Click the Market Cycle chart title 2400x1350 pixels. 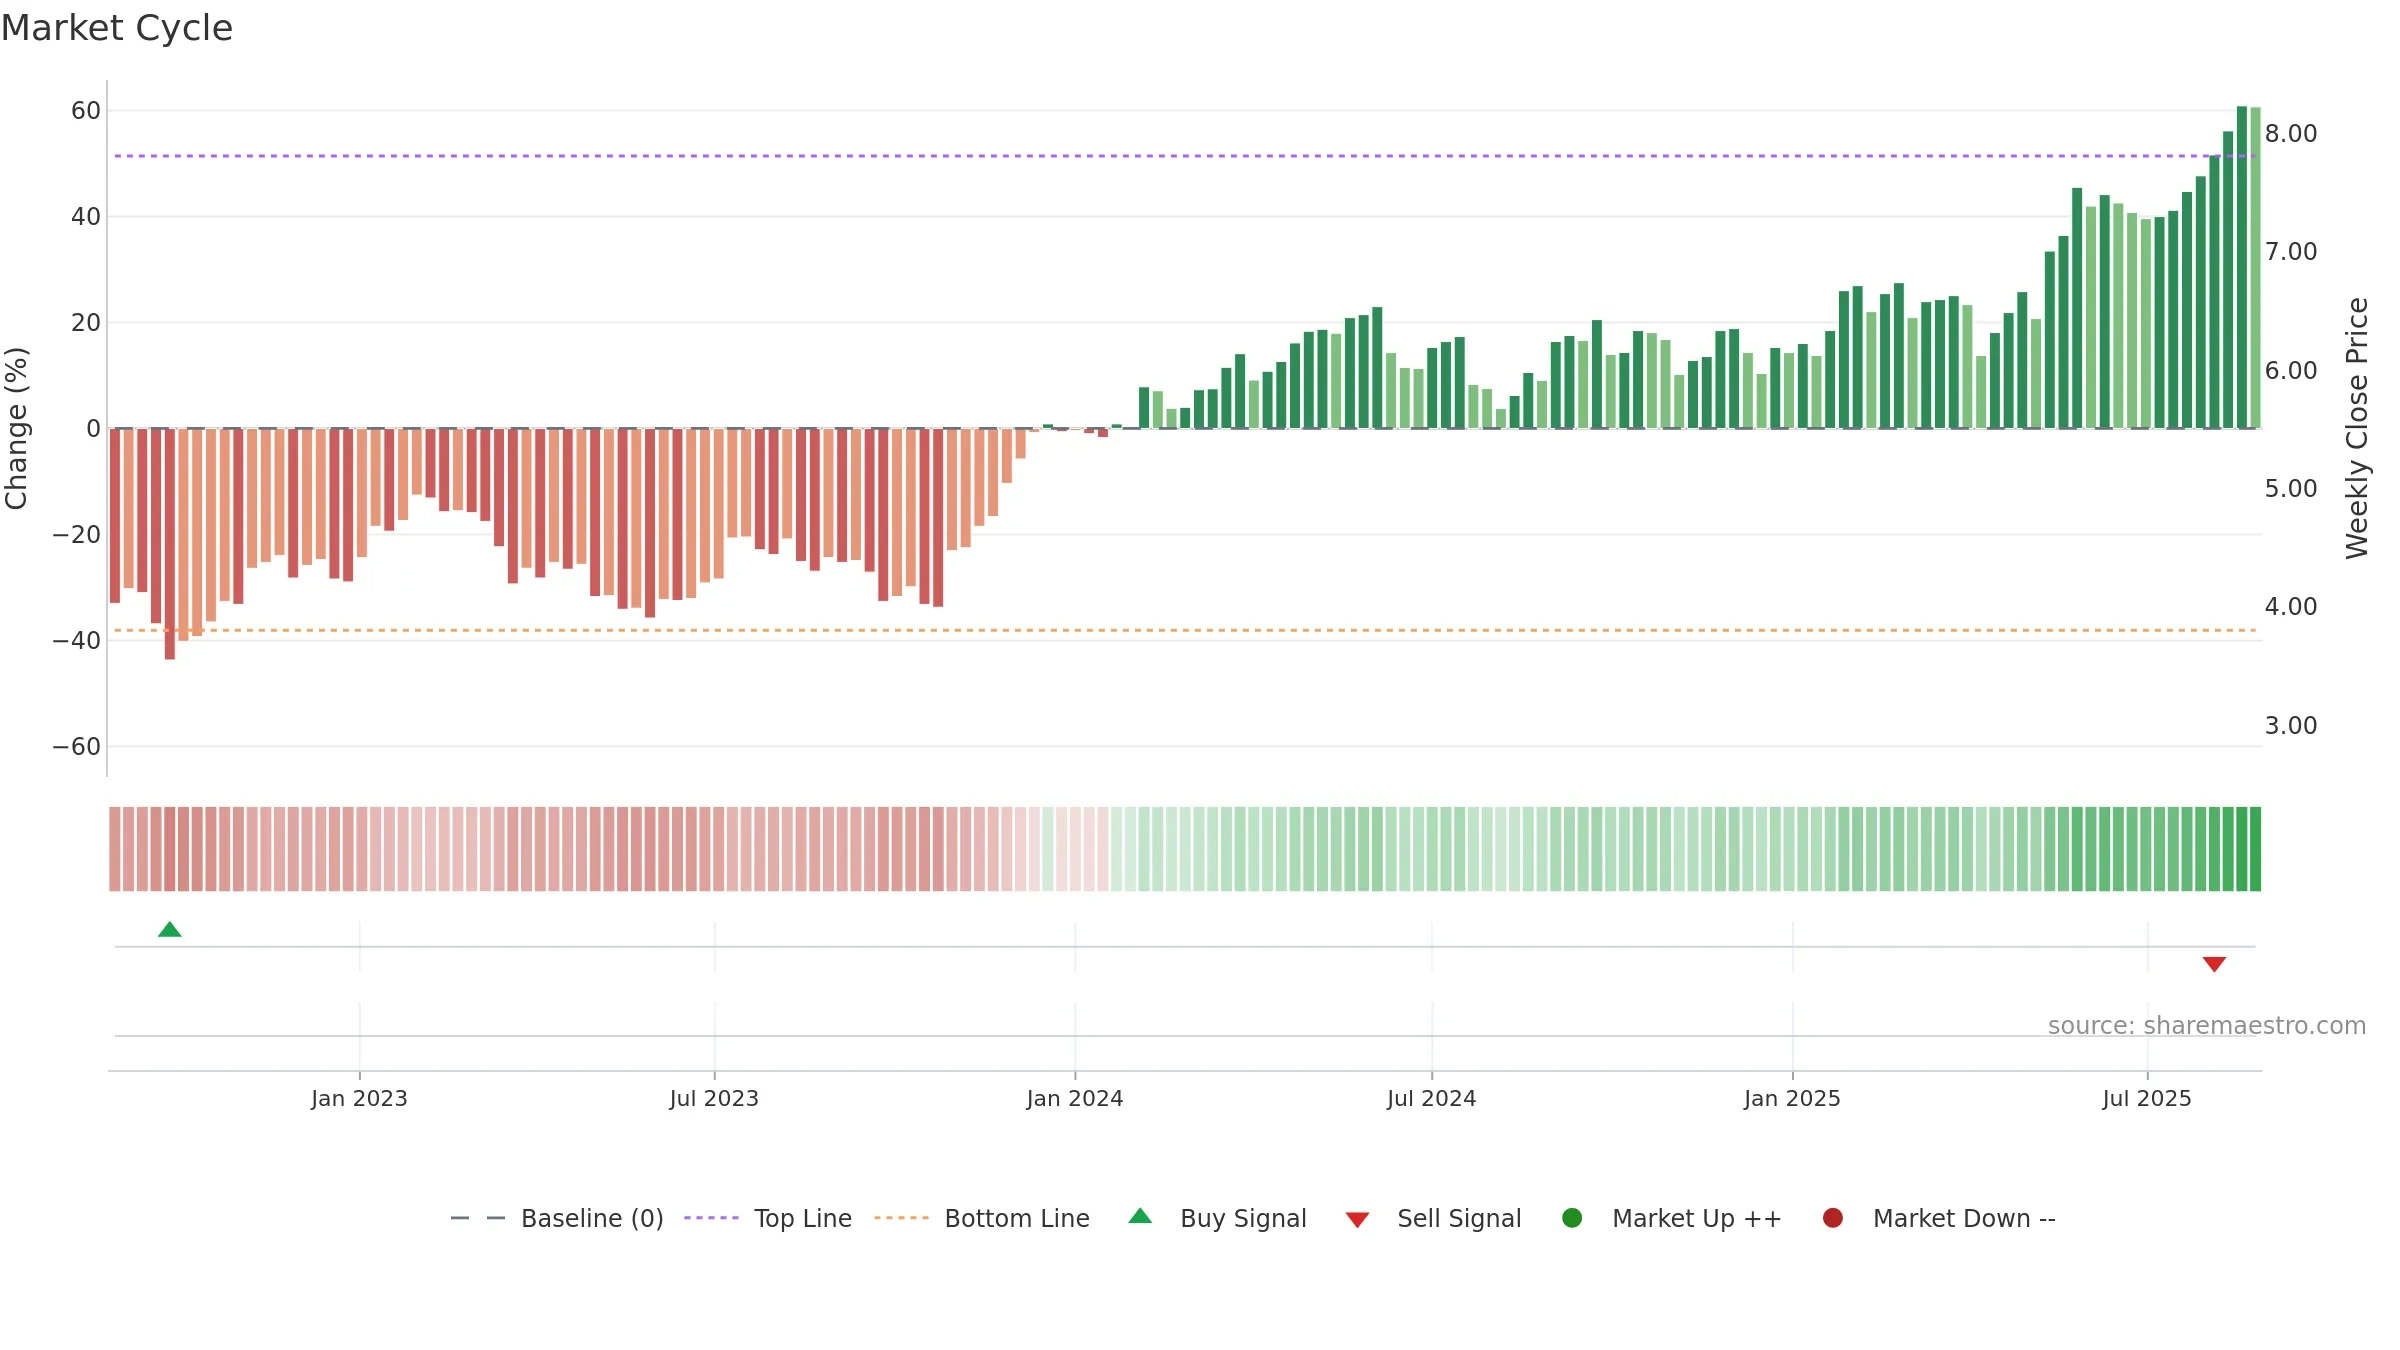coord(117,28)
